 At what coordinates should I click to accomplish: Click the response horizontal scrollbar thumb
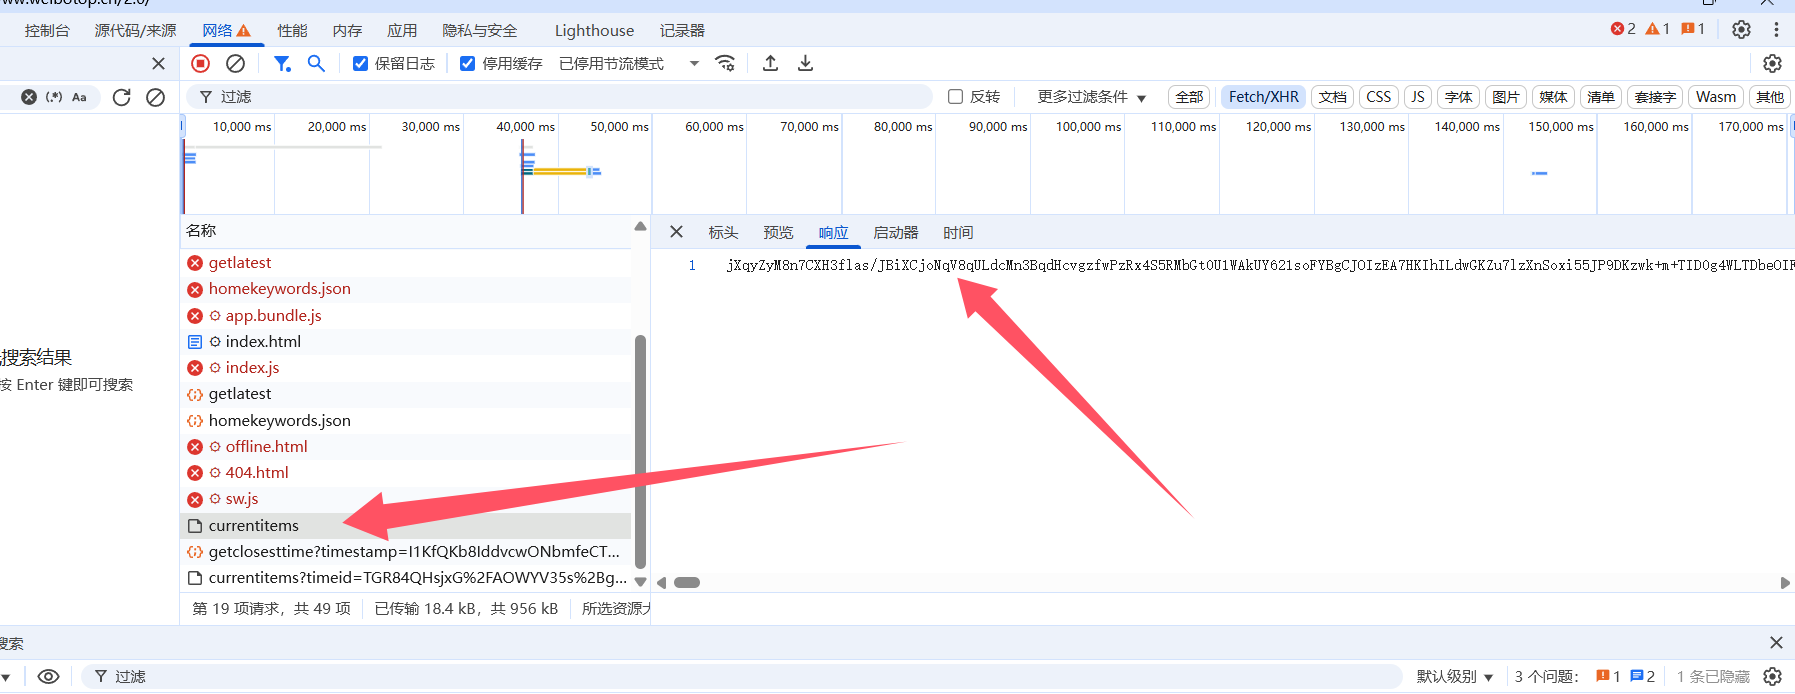687,582
